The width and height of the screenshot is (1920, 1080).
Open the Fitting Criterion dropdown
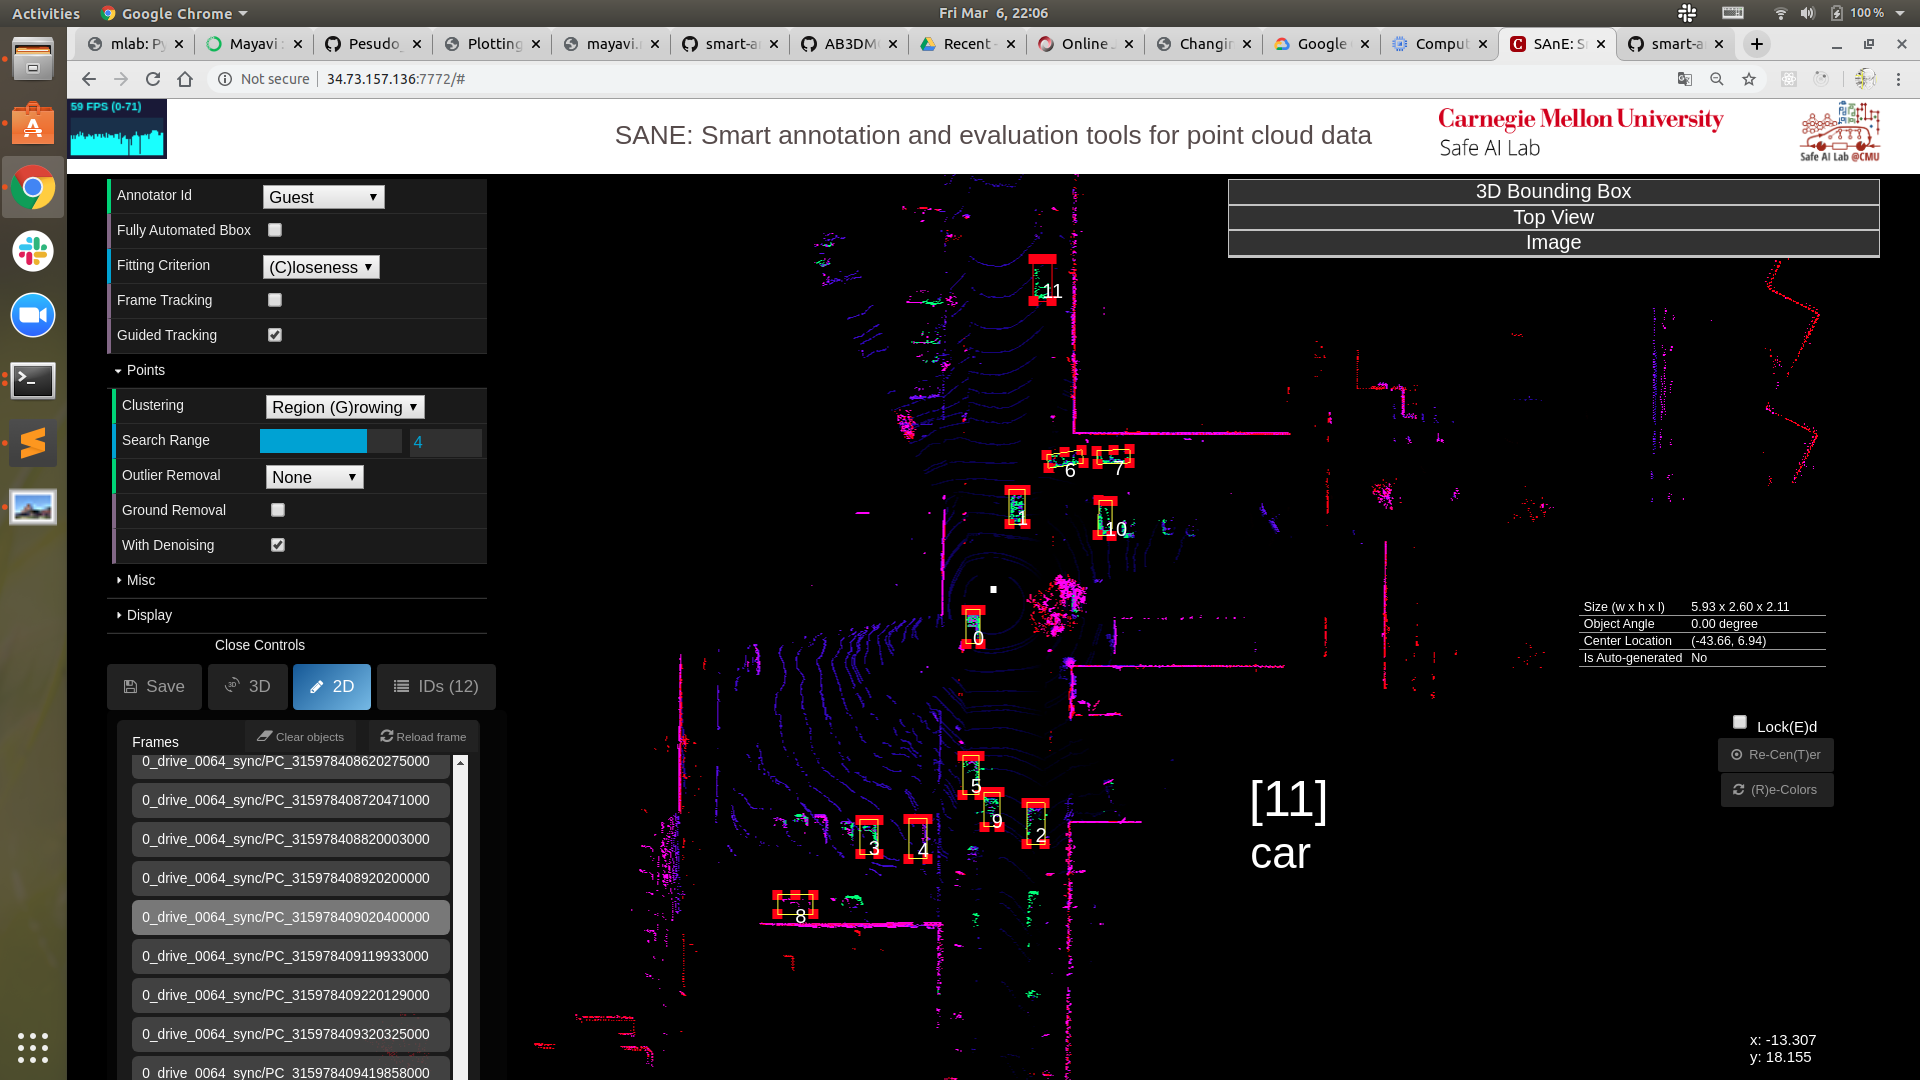pos(320,267)
